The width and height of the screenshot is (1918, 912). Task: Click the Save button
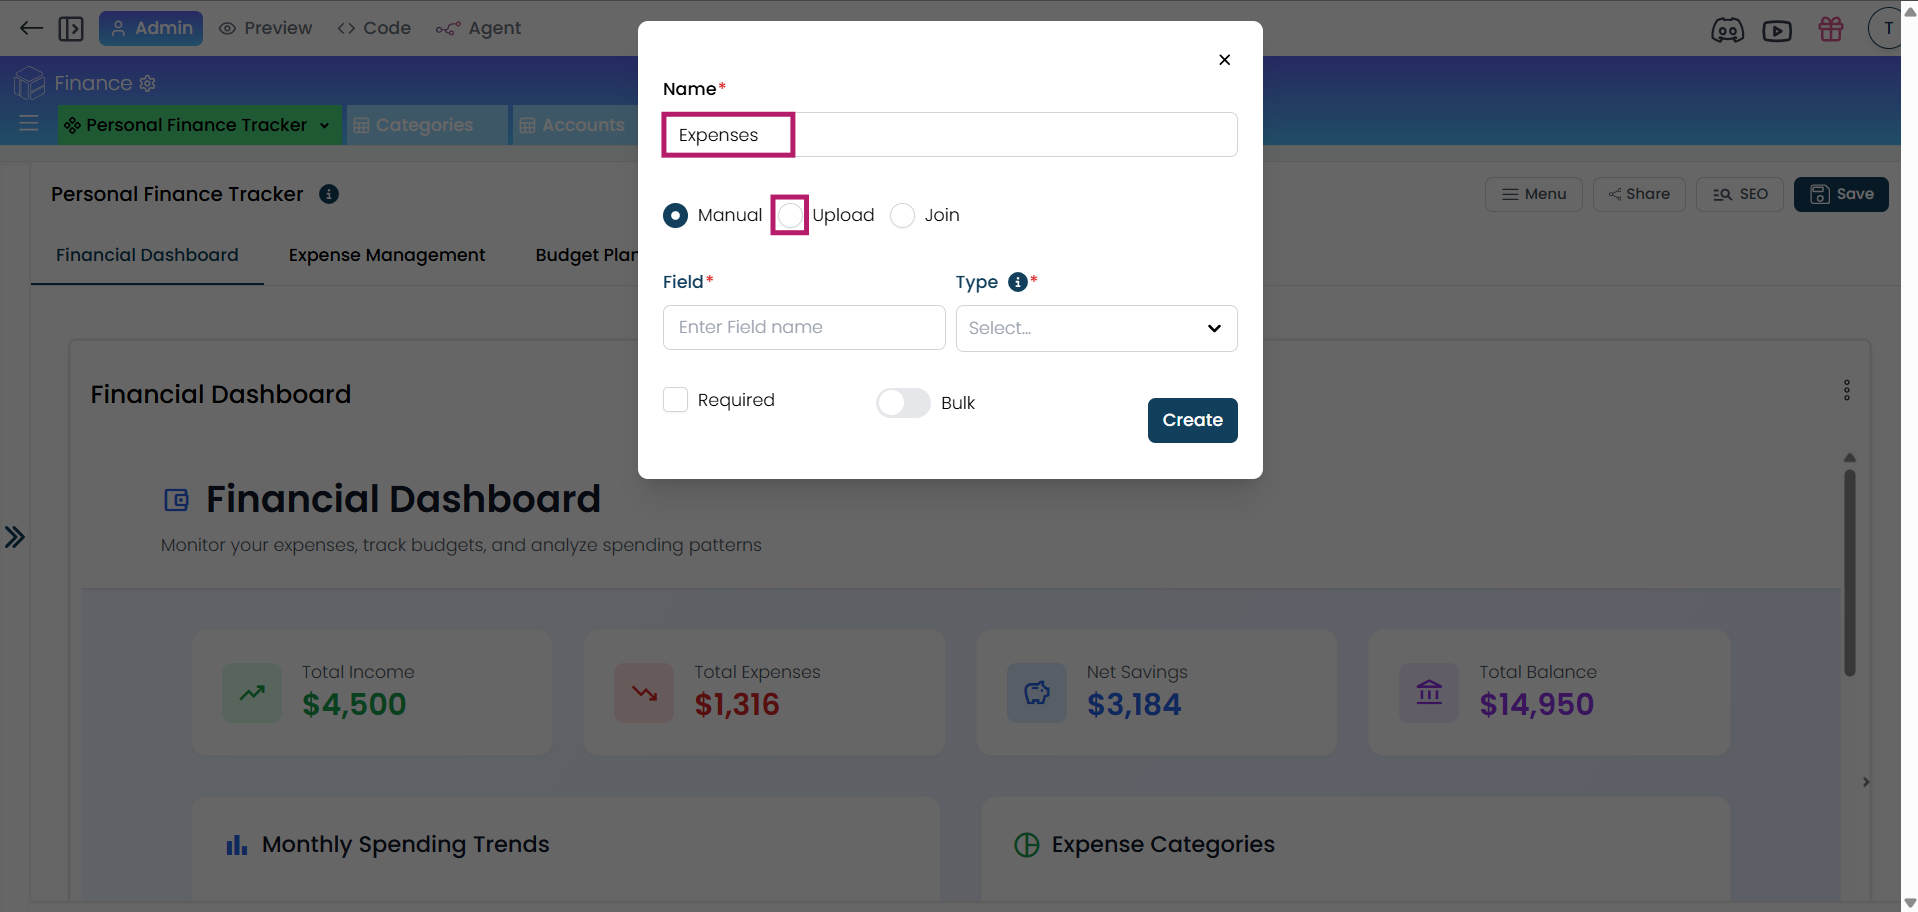[1841, 194]
